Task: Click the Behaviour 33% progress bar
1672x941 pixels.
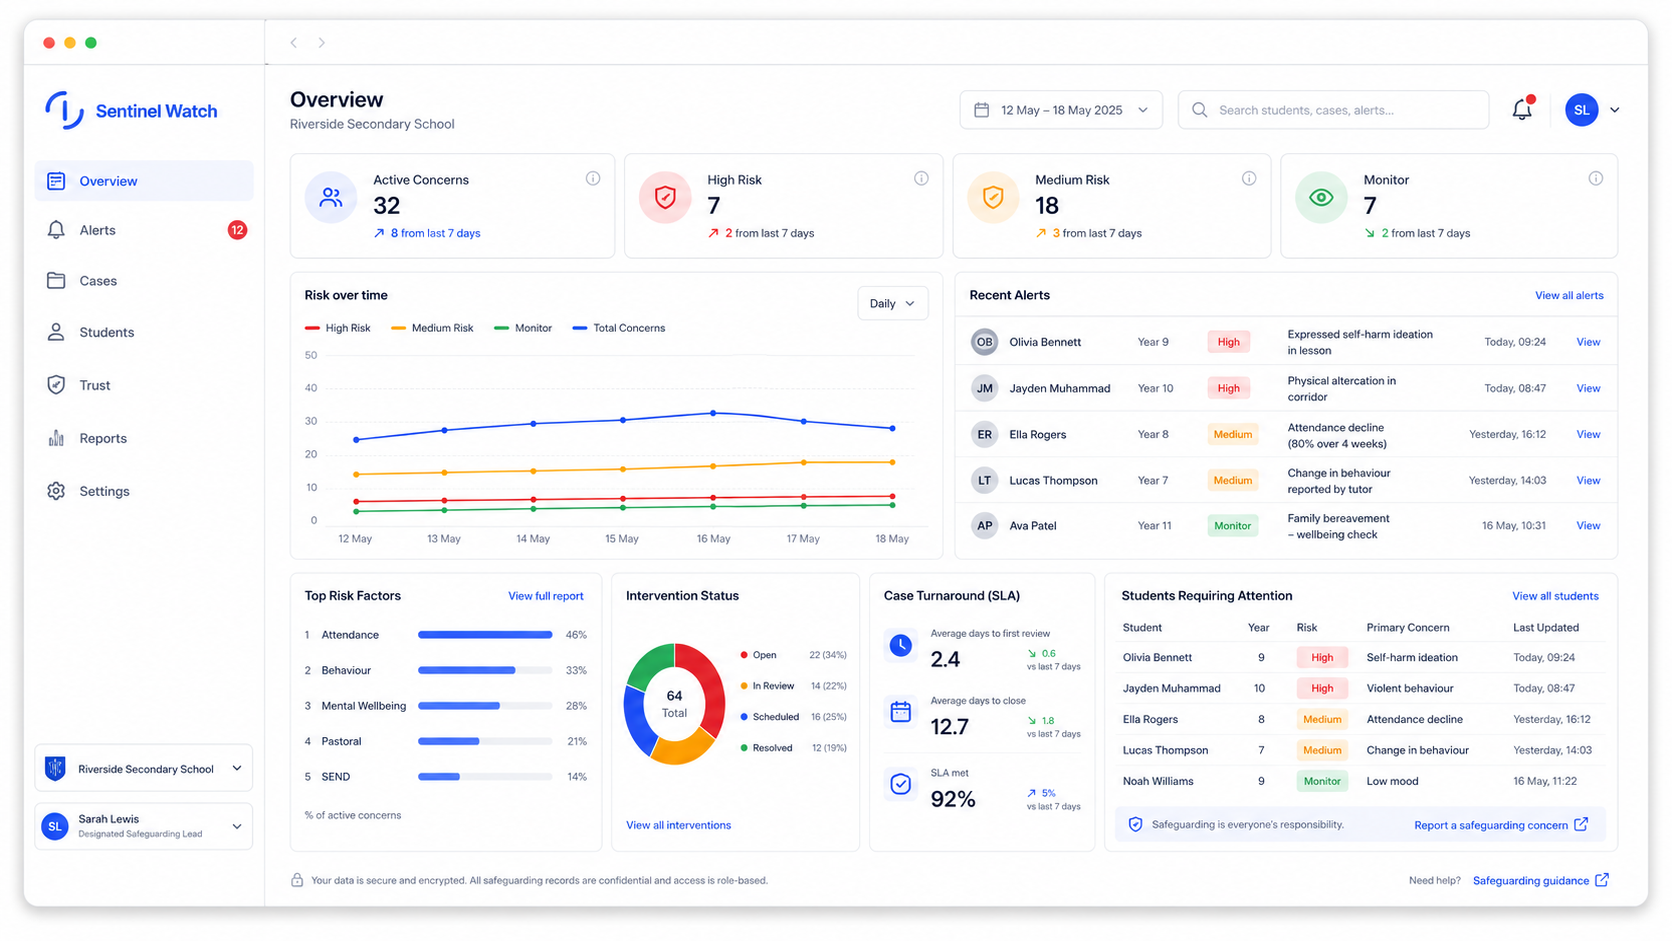Action: 485,670
